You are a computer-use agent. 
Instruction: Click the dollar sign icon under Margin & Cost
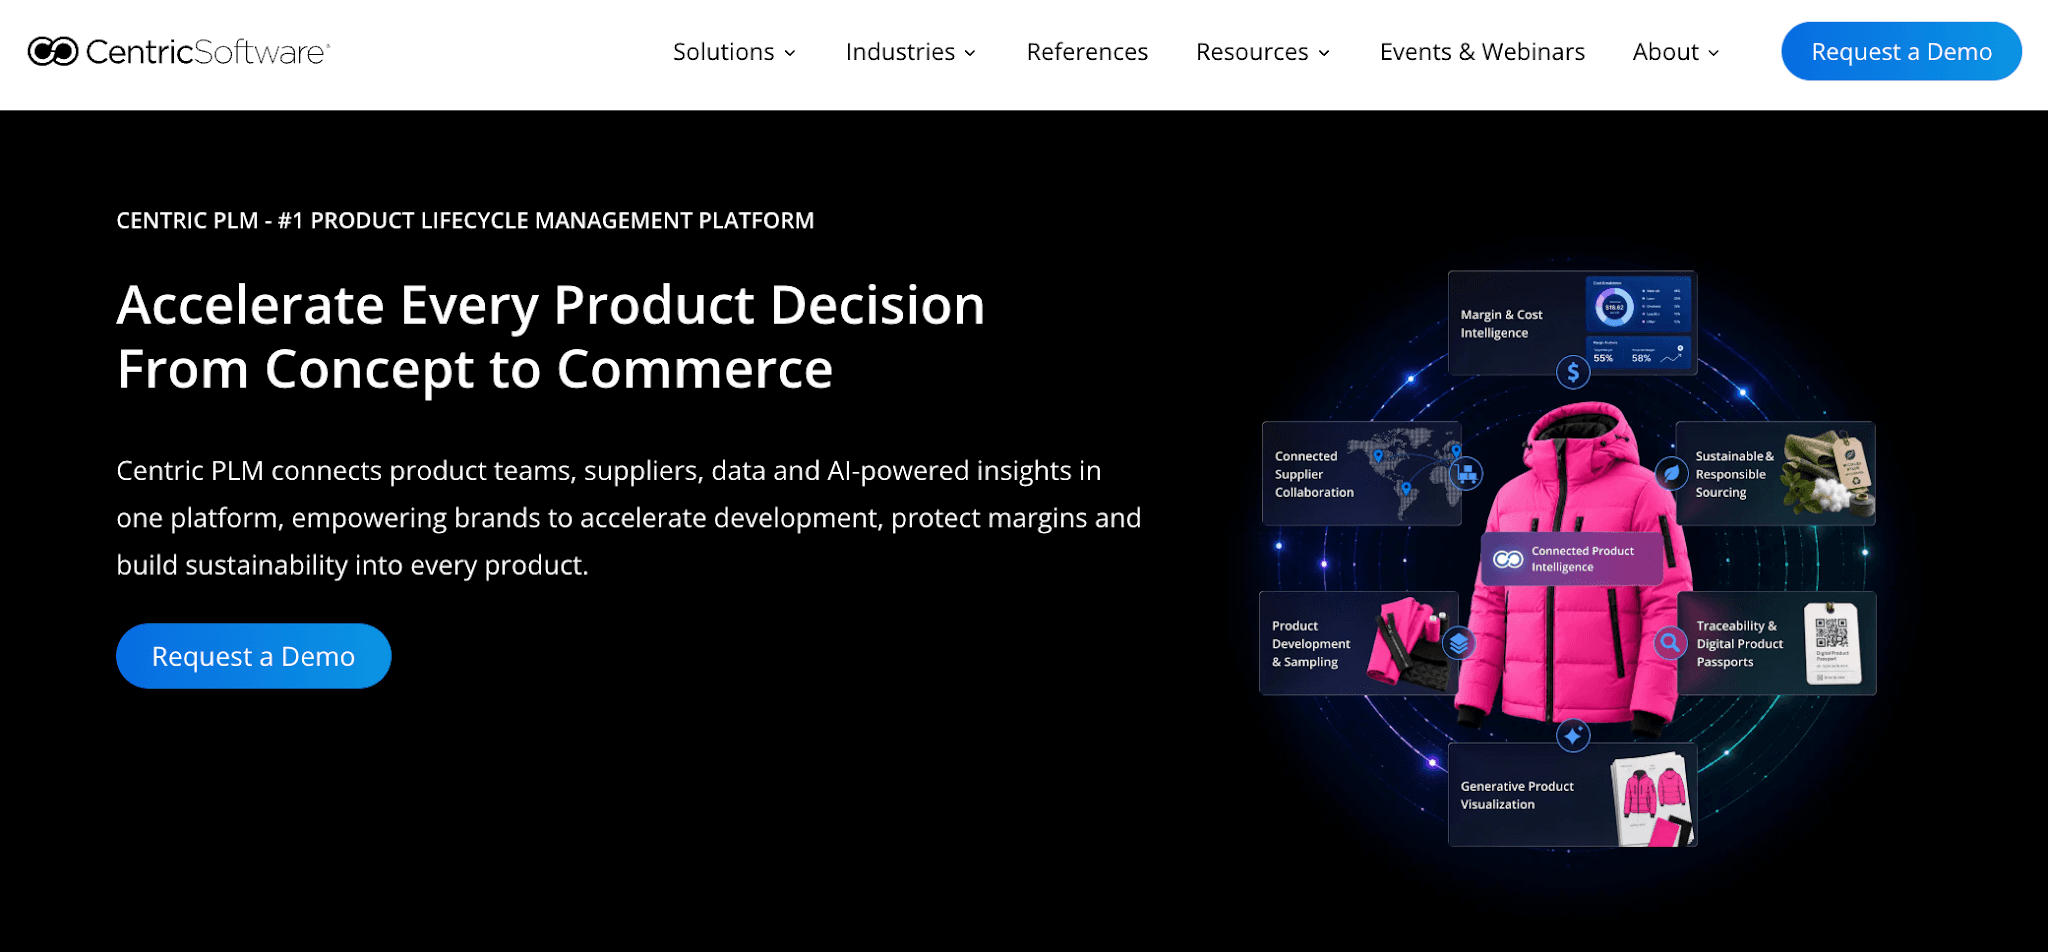[x=1573, y=373]
